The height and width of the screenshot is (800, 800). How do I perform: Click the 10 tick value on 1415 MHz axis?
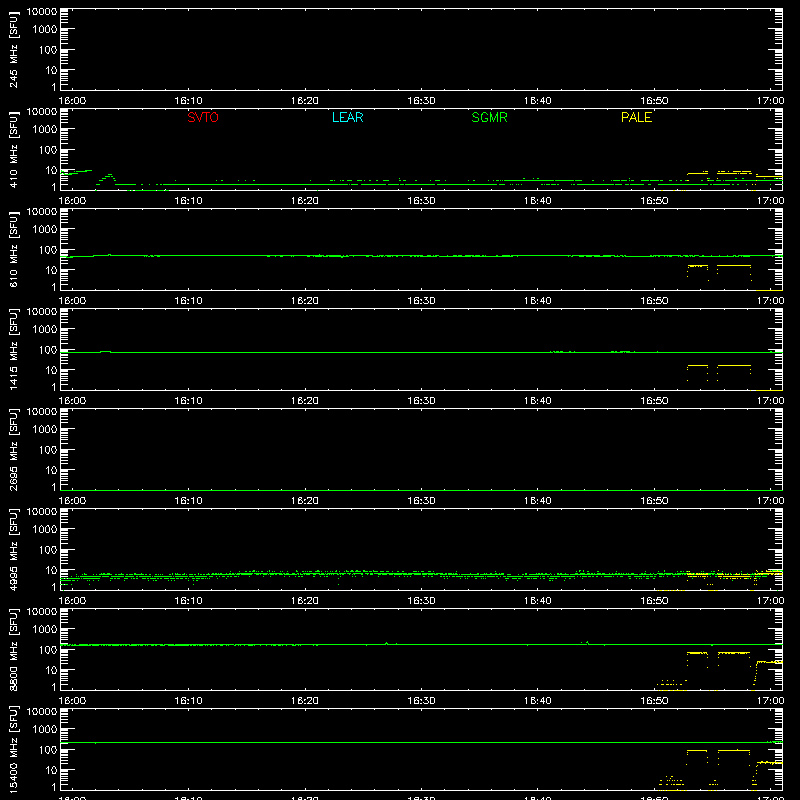51,370
